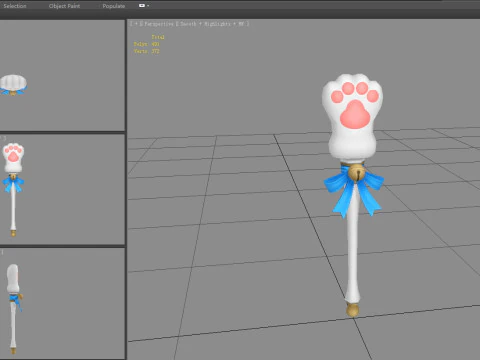Select the cat paw head in the perspective view

coord(353,117)
